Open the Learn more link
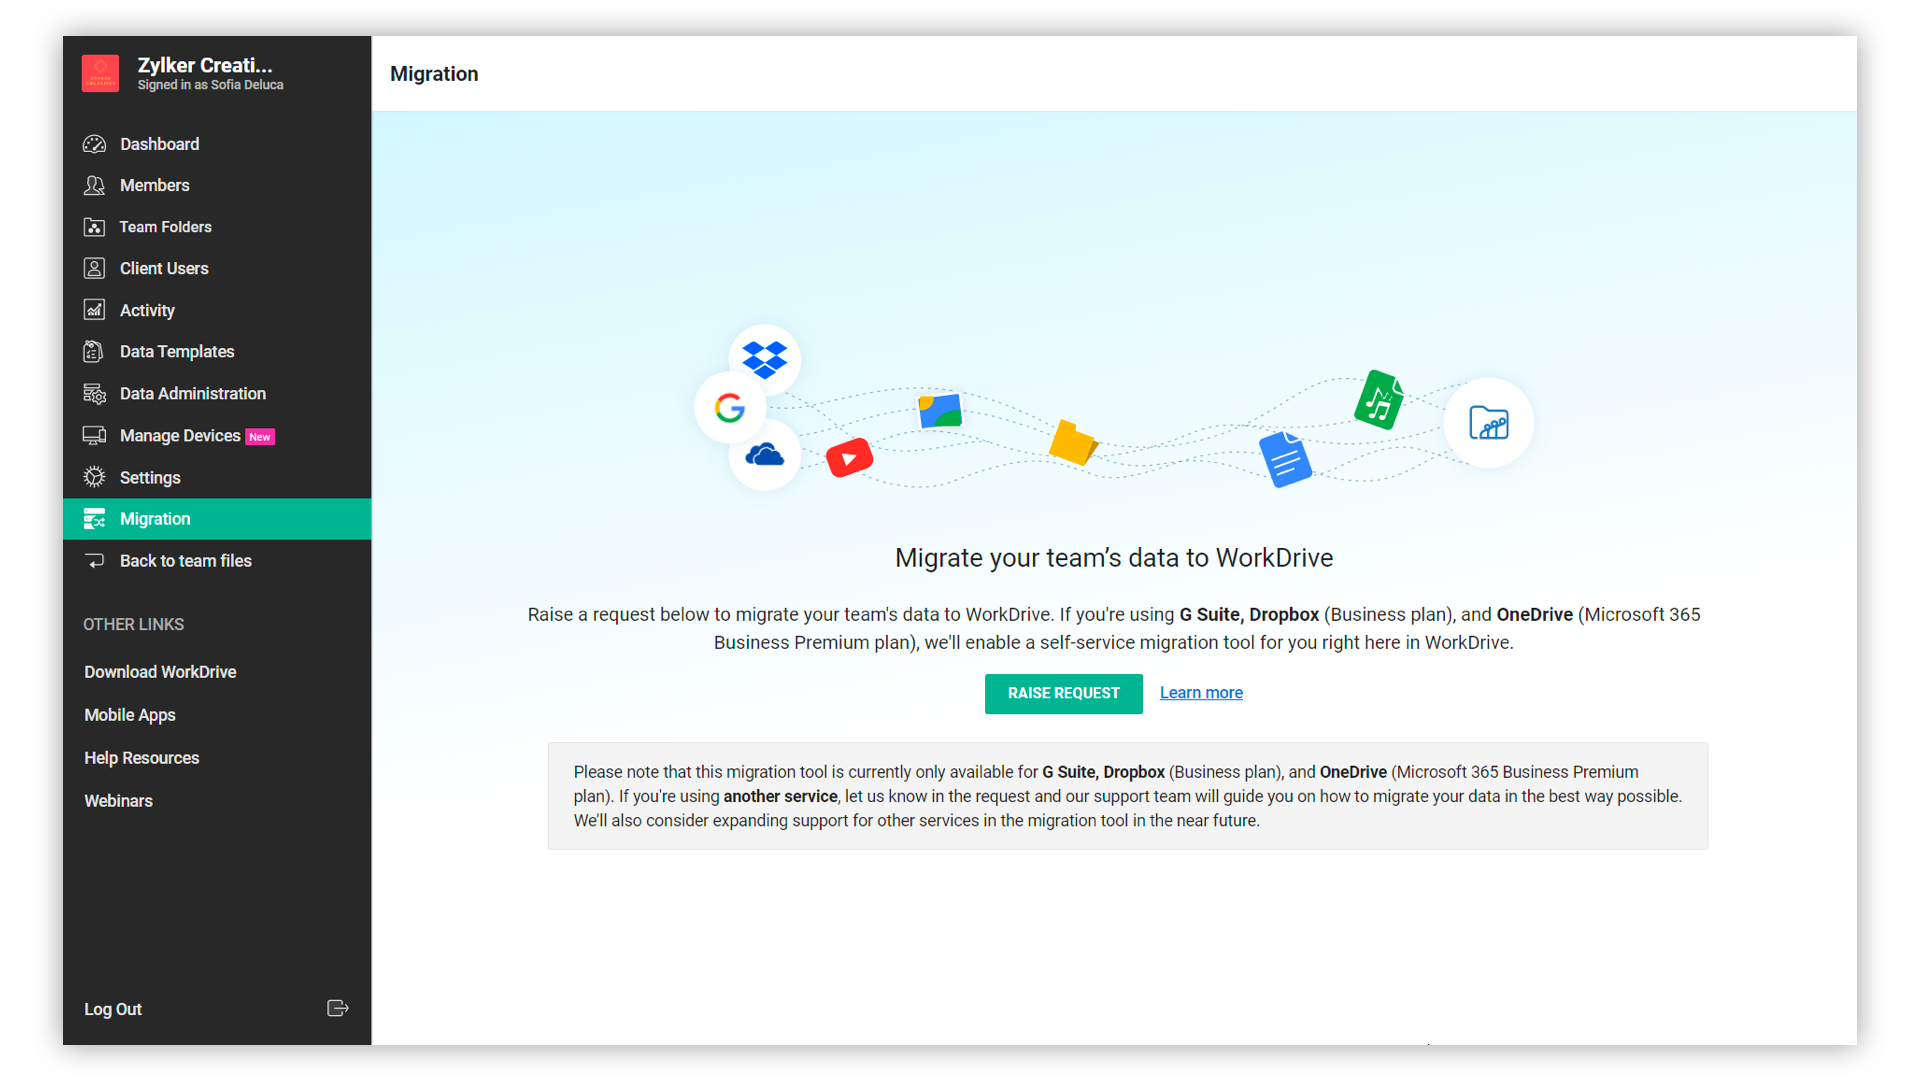The height and width of the screenshot is (1080, 1920). point(1201,693)
